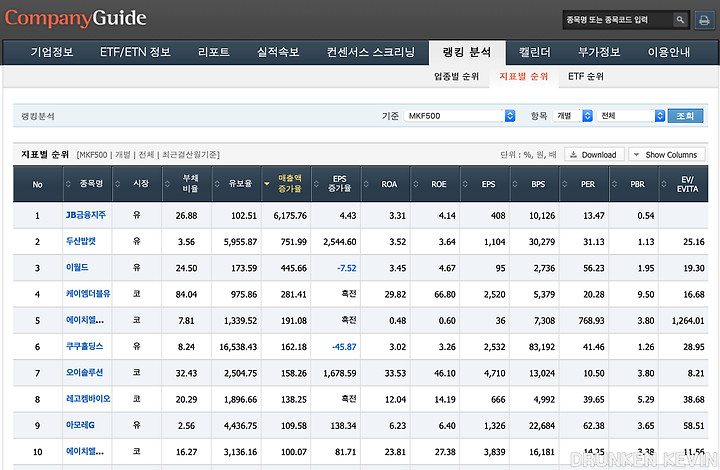This screenshot has height=470, width=720.
Task: Sort by 유보율 column sort icon
Action: coord(217,184)
